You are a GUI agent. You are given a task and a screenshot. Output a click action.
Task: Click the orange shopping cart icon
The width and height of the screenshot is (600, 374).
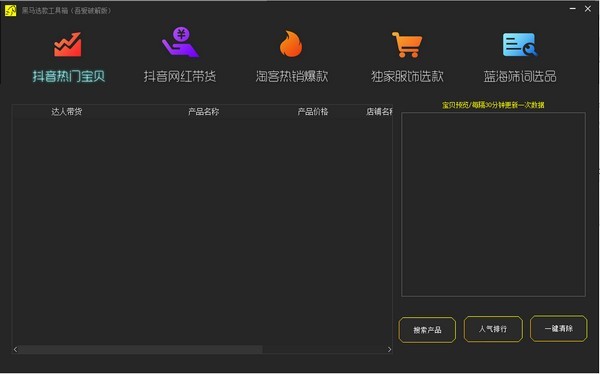tap(407, 44)
